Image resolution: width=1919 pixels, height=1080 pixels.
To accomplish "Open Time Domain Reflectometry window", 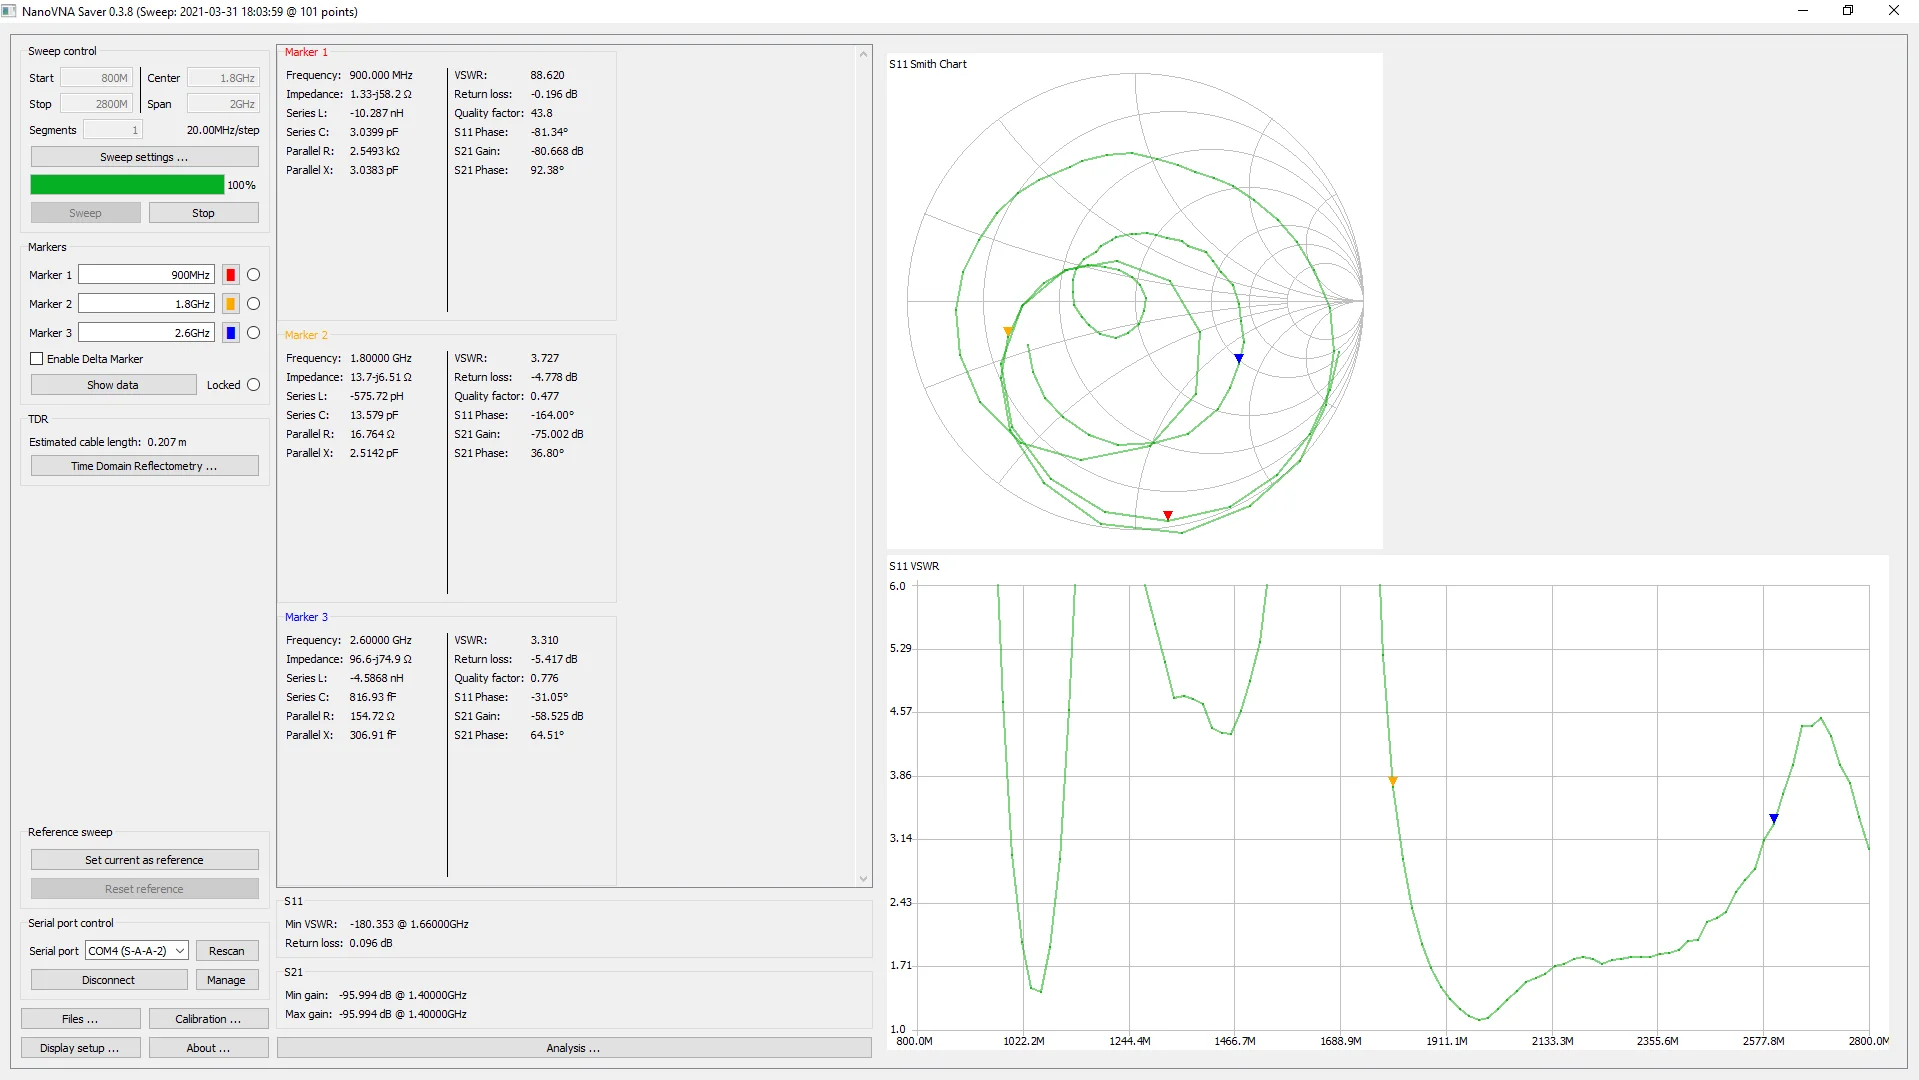I will 144,466.
